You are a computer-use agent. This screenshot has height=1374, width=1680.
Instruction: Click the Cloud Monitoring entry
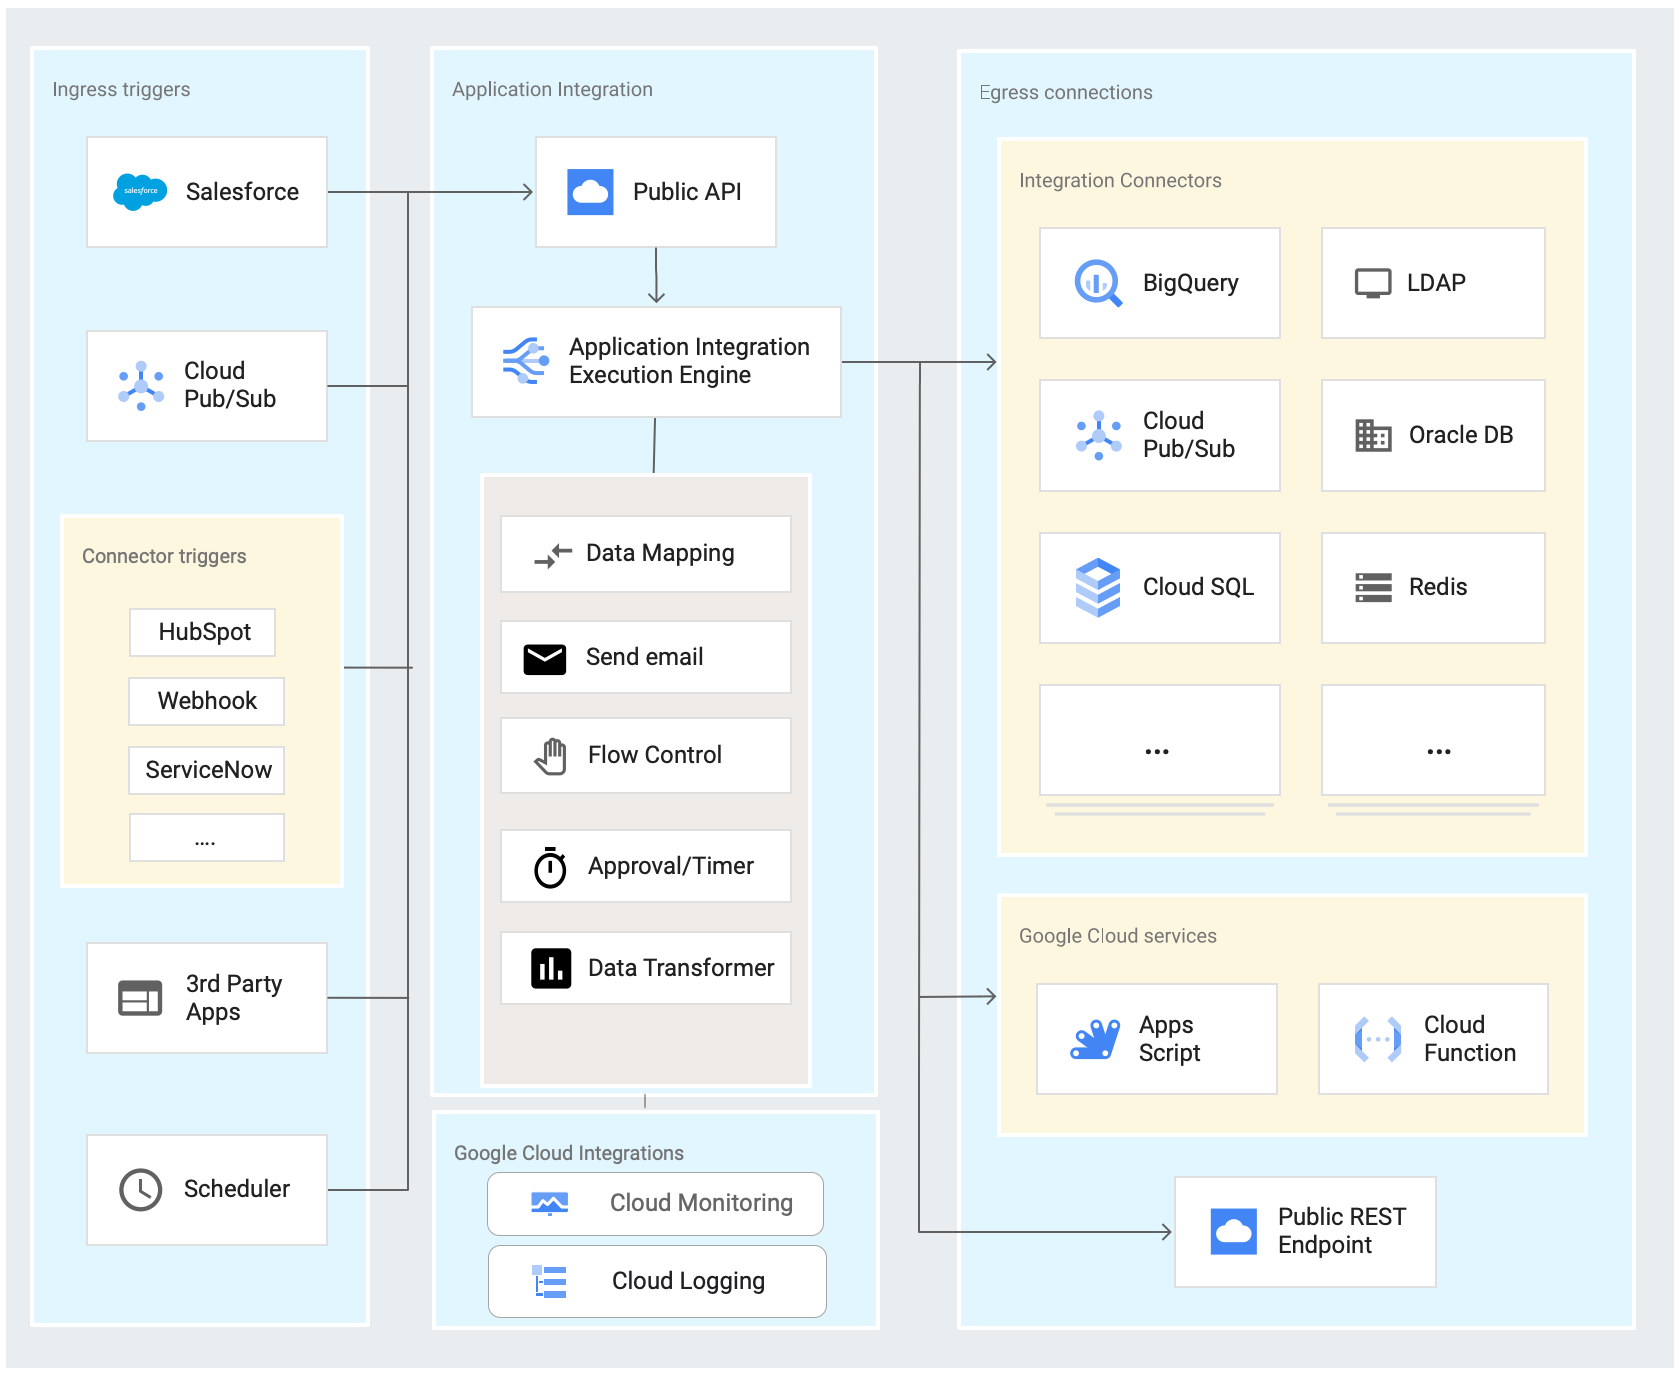point(655,1204)
